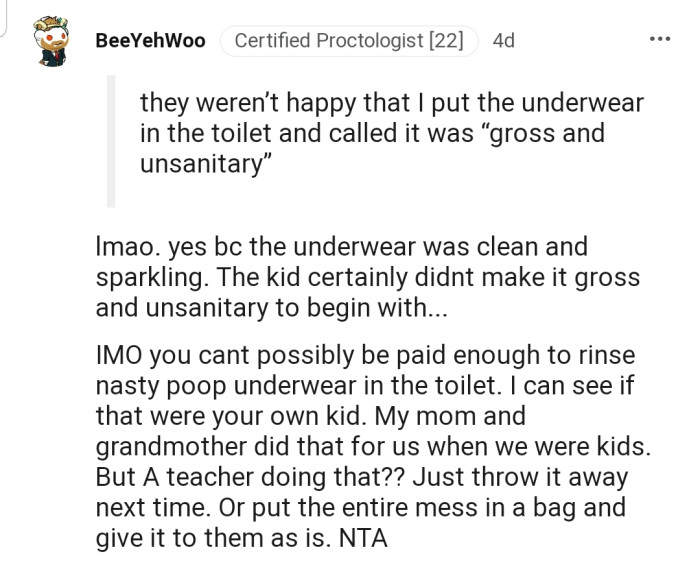700x565 pixels.
Task: Open the BeeYehWoo username profile link
Action: [x=150, y=41]
